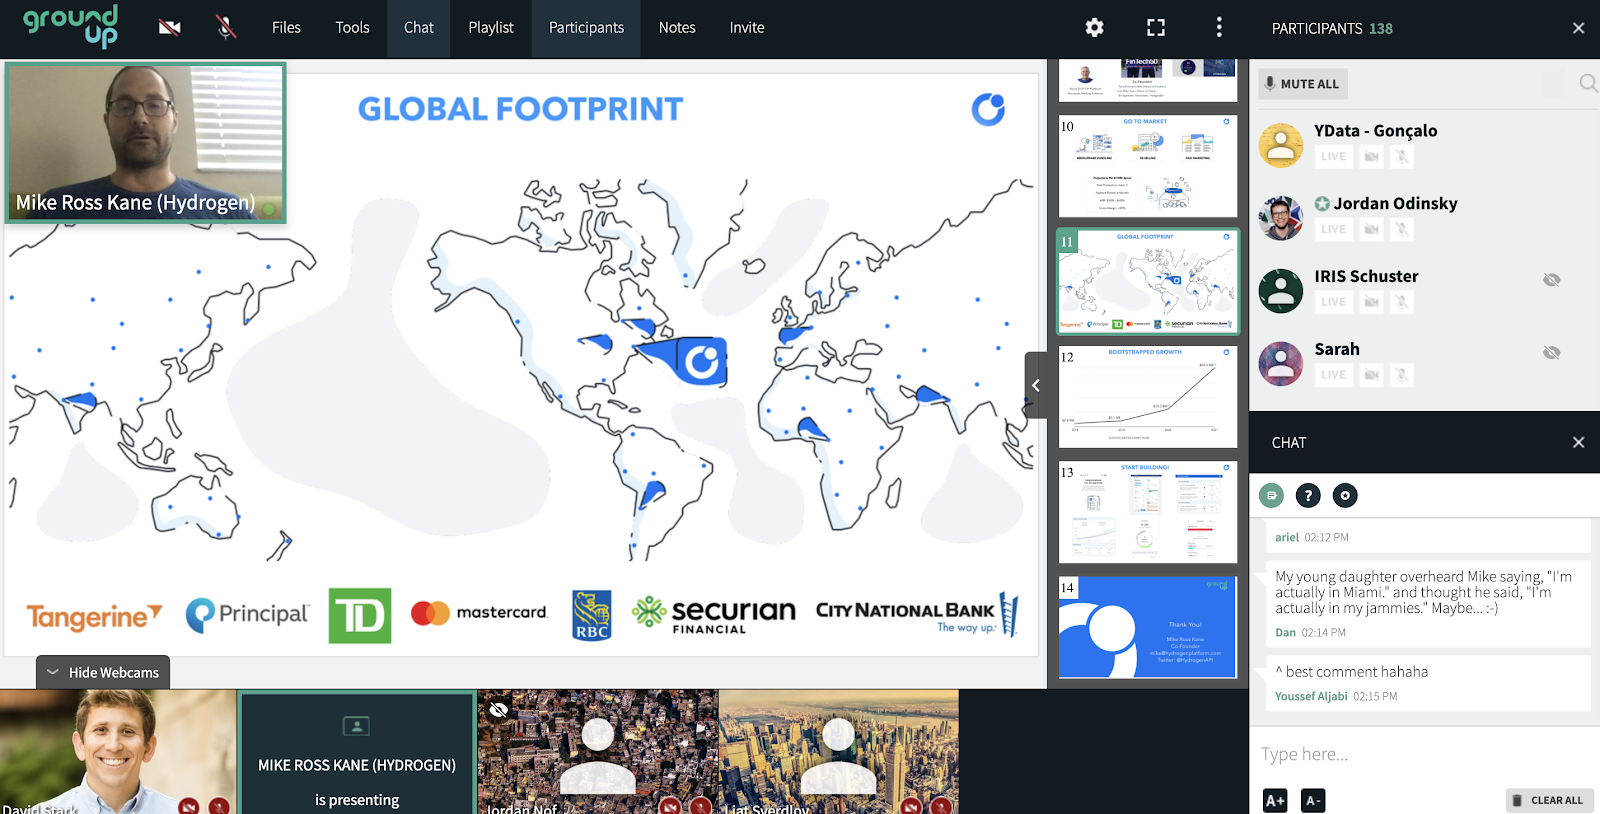The image size is (1600, 814).
Task: Toggle Liat Sverdlov's camera icon
Action: (x=910, y=806)
